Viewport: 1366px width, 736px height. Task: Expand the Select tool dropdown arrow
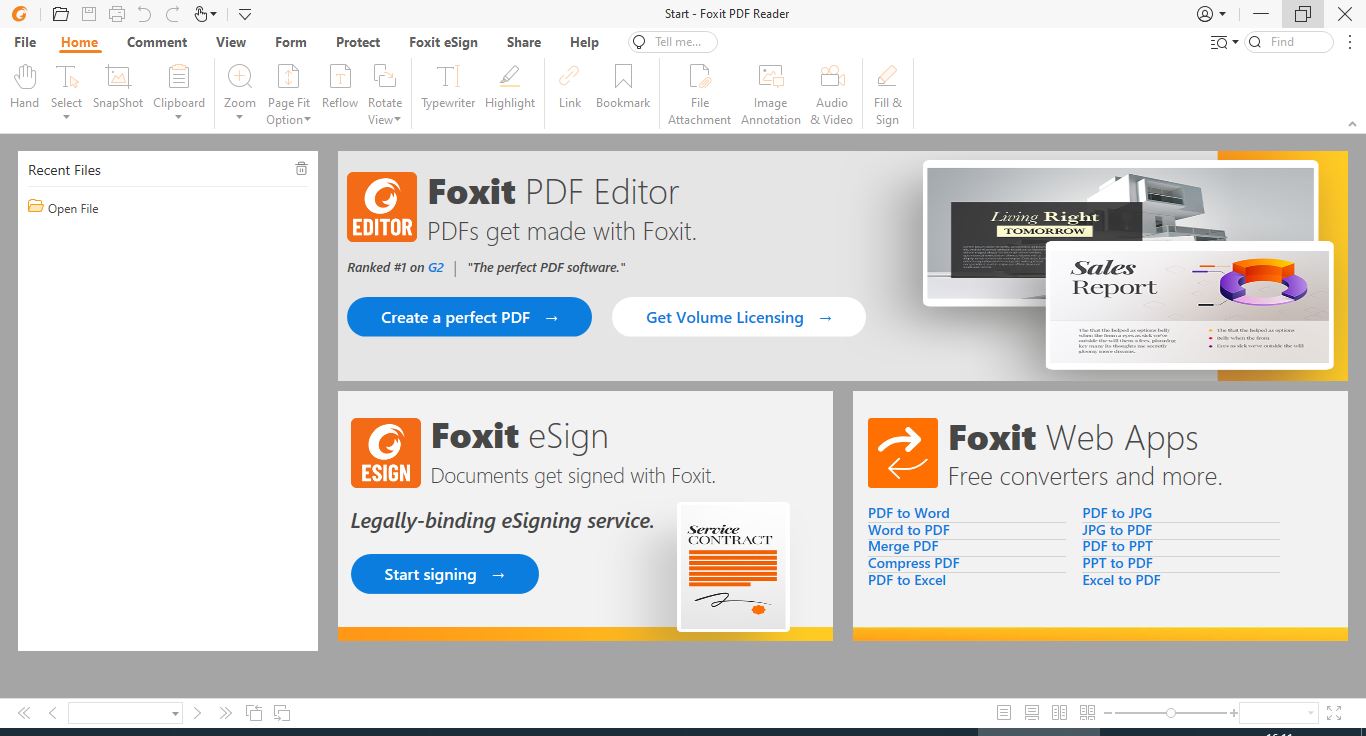(67, 117)
